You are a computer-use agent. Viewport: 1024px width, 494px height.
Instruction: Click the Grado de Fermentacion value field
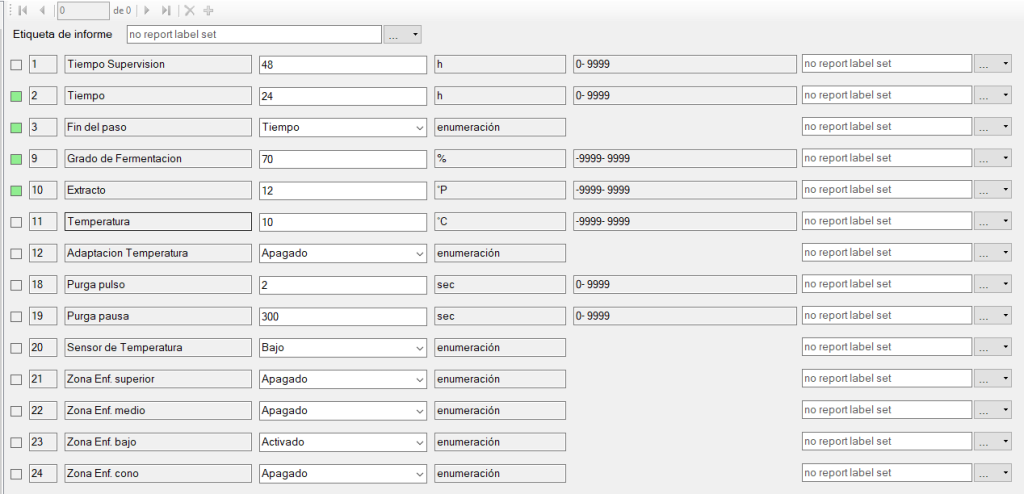coord(342,159)
